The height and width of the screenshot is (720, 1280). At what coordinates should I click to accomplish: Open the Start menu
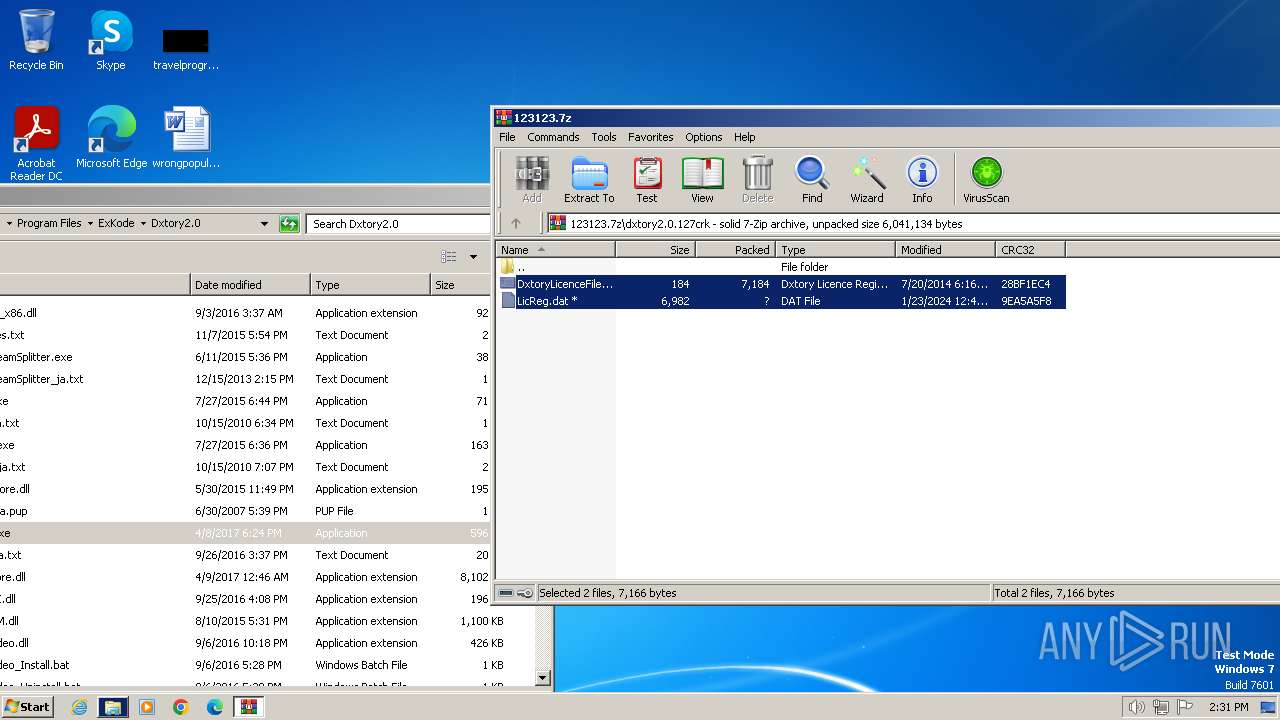[28, 707]
